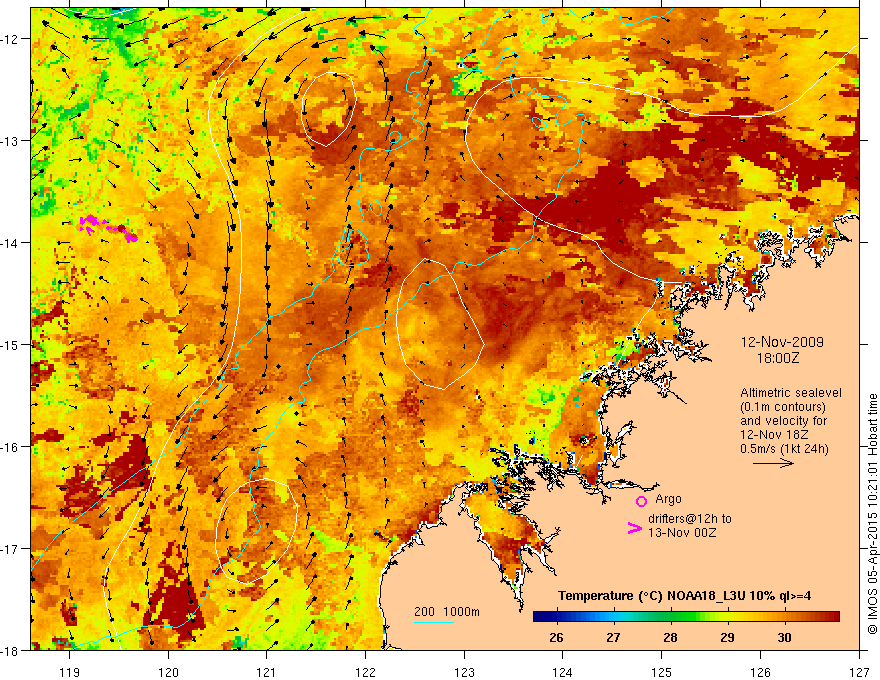The height and width of the screenshot is (680, 880).
Task: Click the 0.5m/s velocity scale arrow
Action: click(x=773, y=463)
